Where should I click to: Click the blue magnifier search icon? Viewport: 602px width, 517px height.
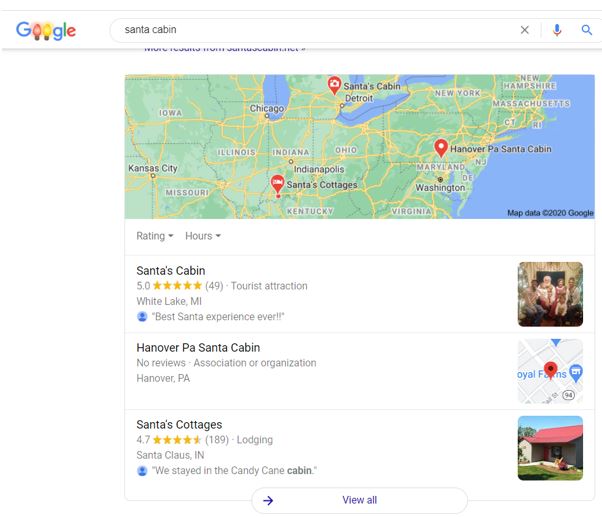[586, 30]
